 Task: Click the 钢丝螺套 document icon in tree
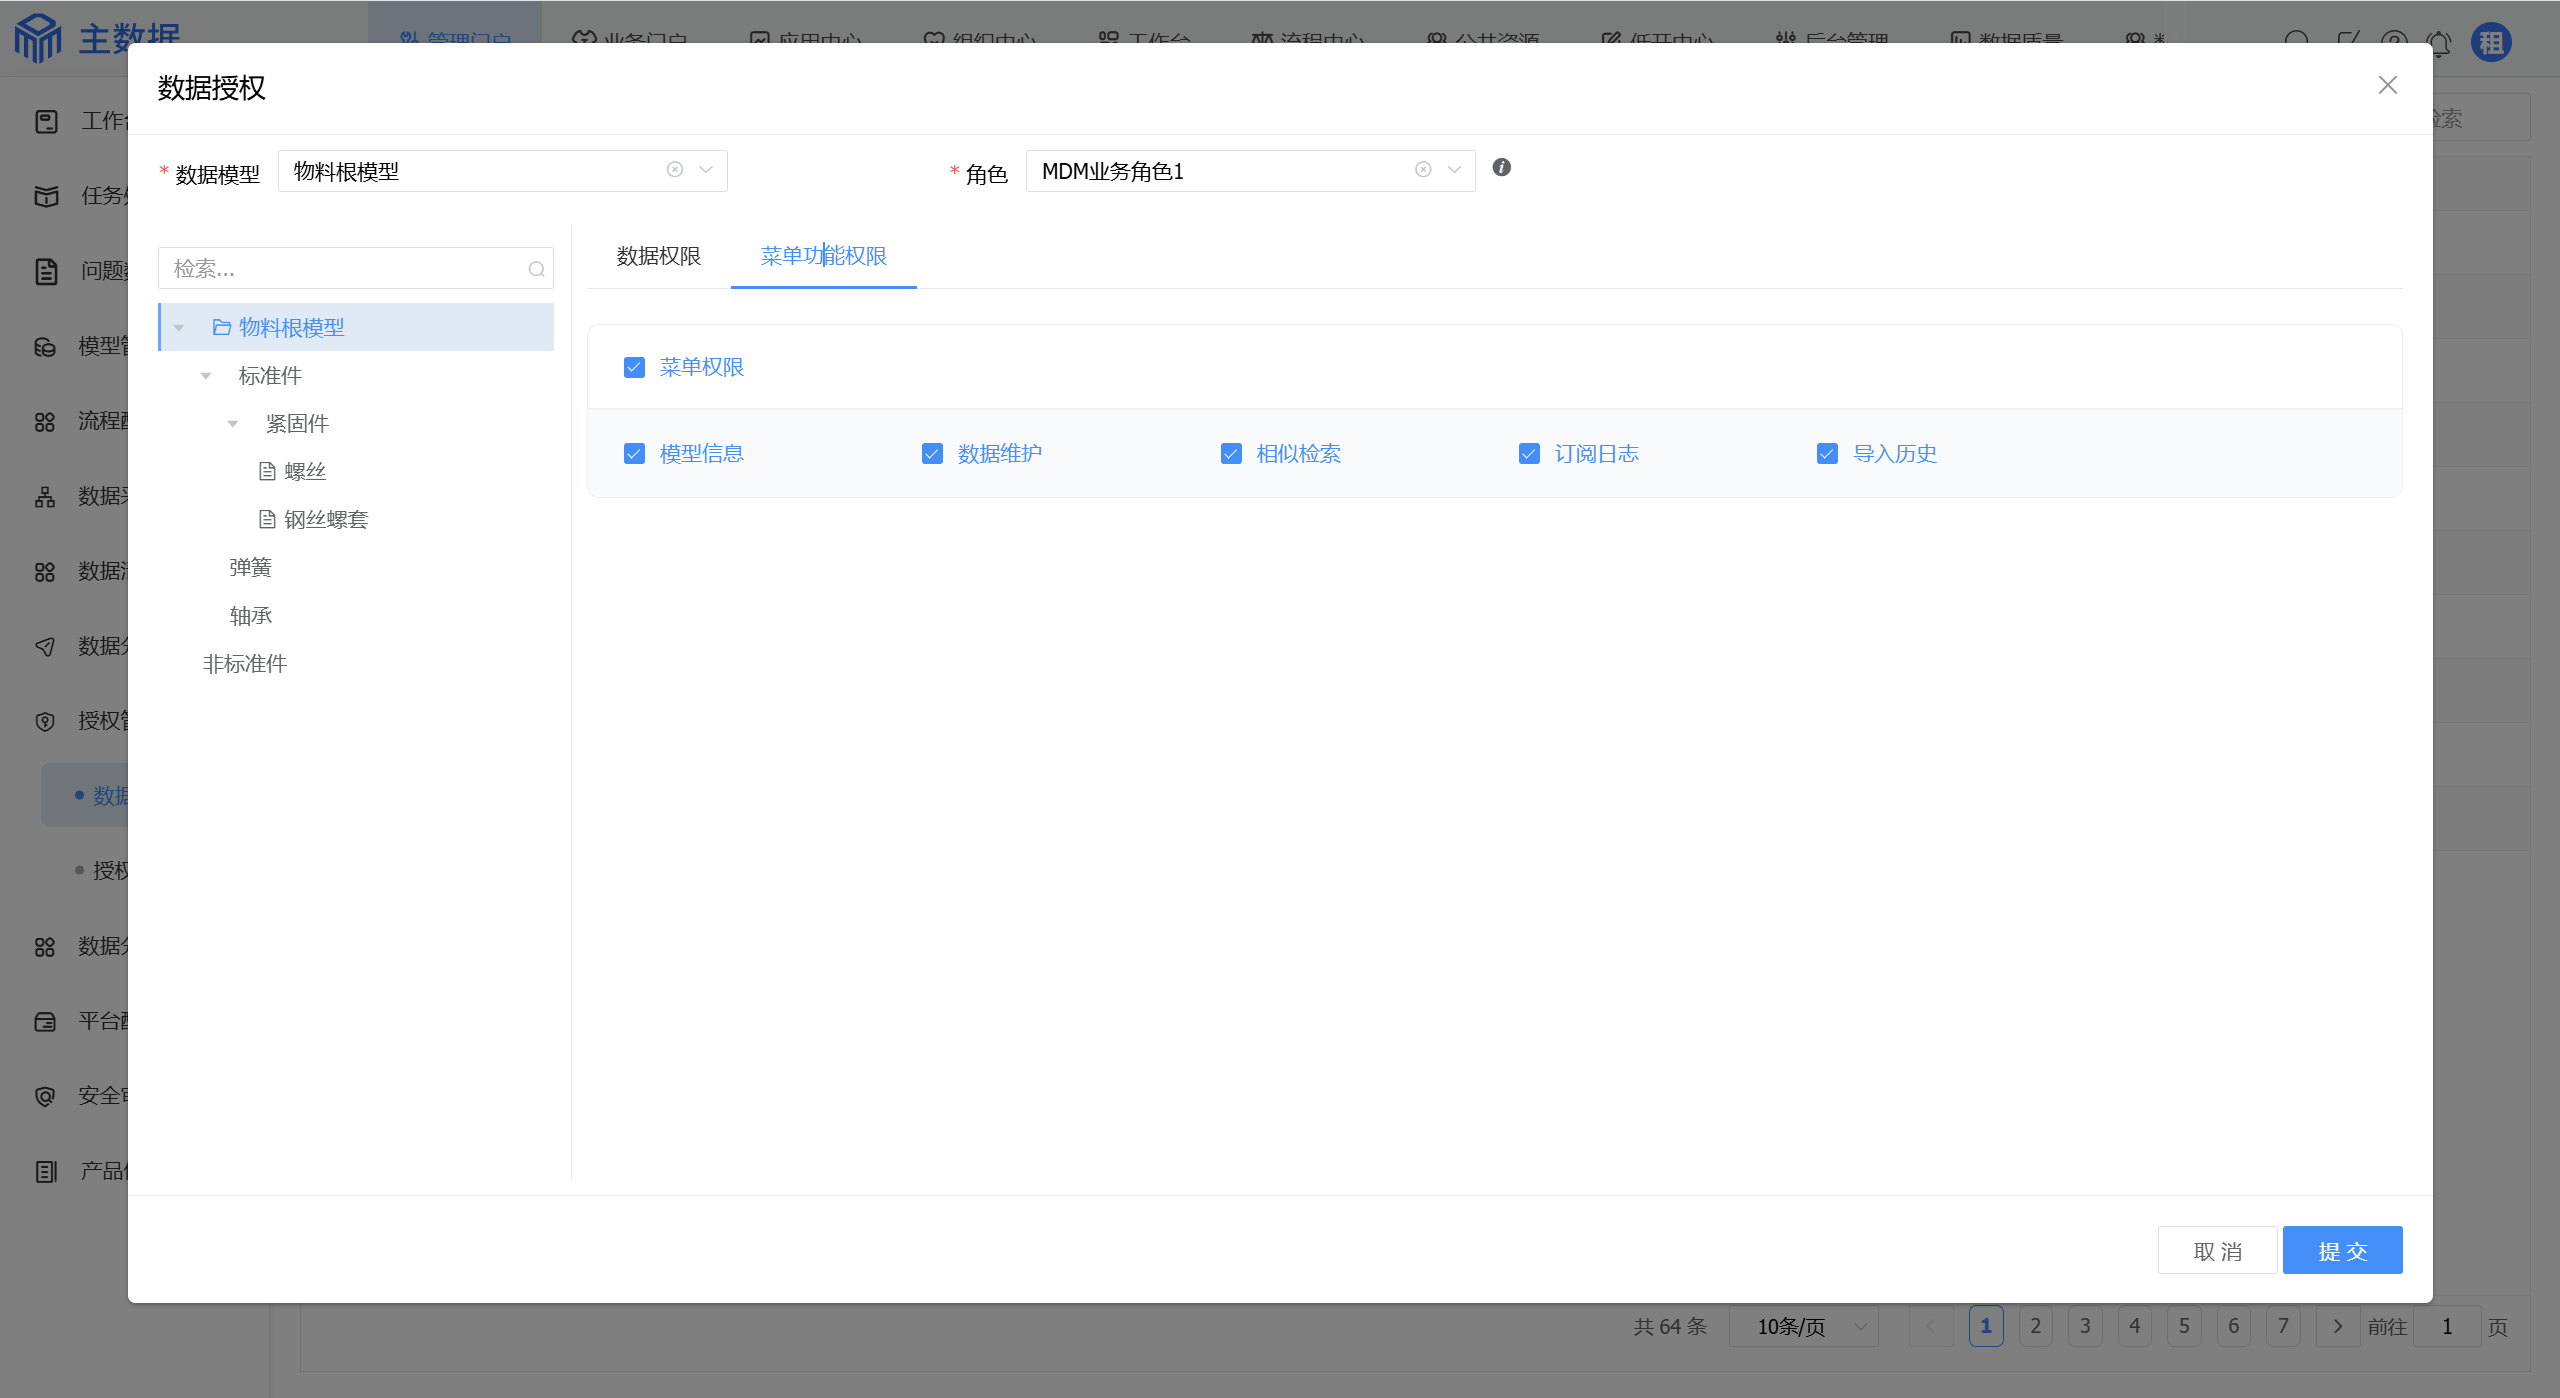pos(267,519)
